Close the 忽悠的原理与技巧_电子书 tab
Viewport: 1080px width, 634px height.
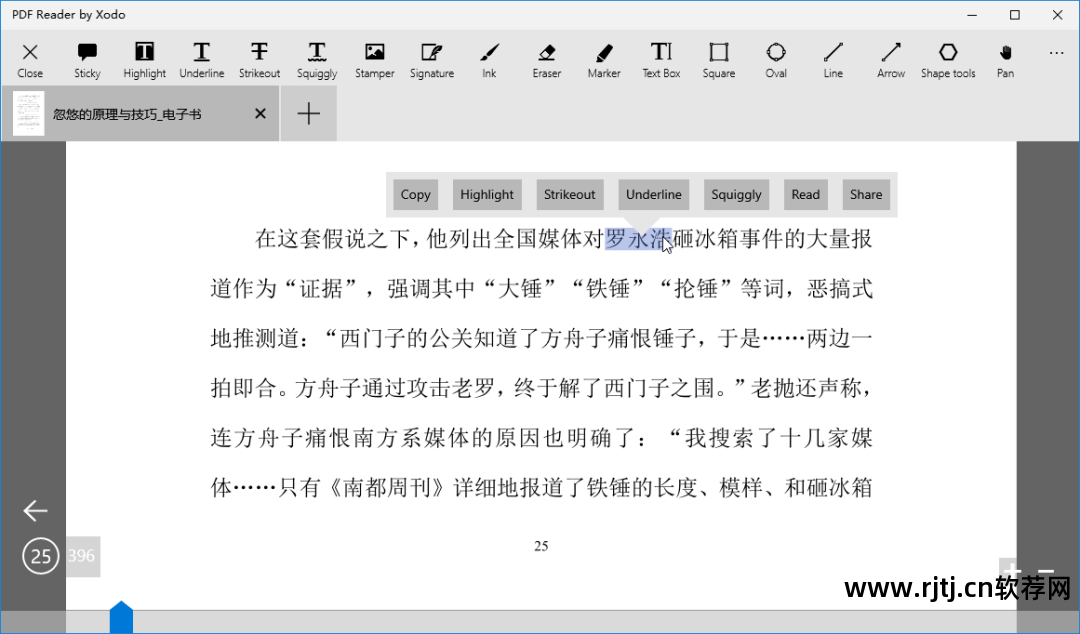click(x=260, y=114)
